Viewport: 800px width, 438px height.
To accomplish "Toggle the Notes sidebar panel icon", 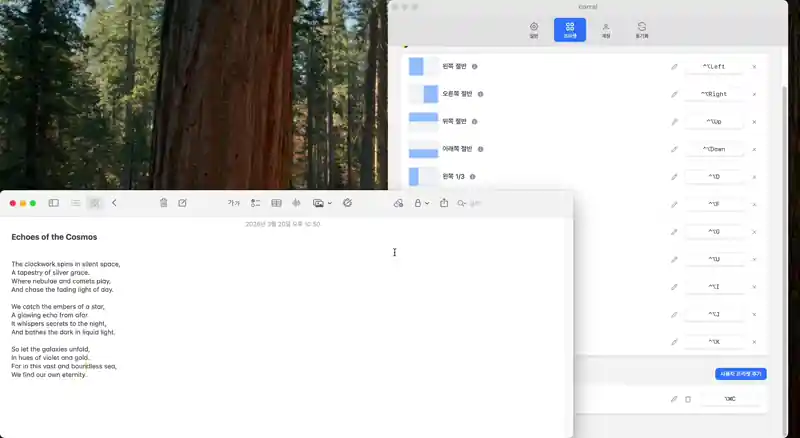I will [54, 203].
